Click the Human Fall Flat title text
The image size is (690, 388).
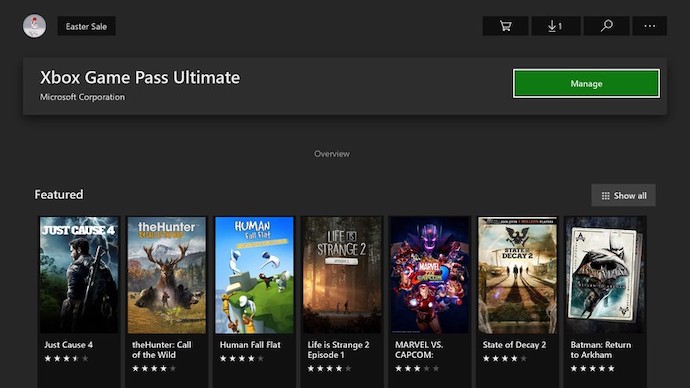coord(250,345)
